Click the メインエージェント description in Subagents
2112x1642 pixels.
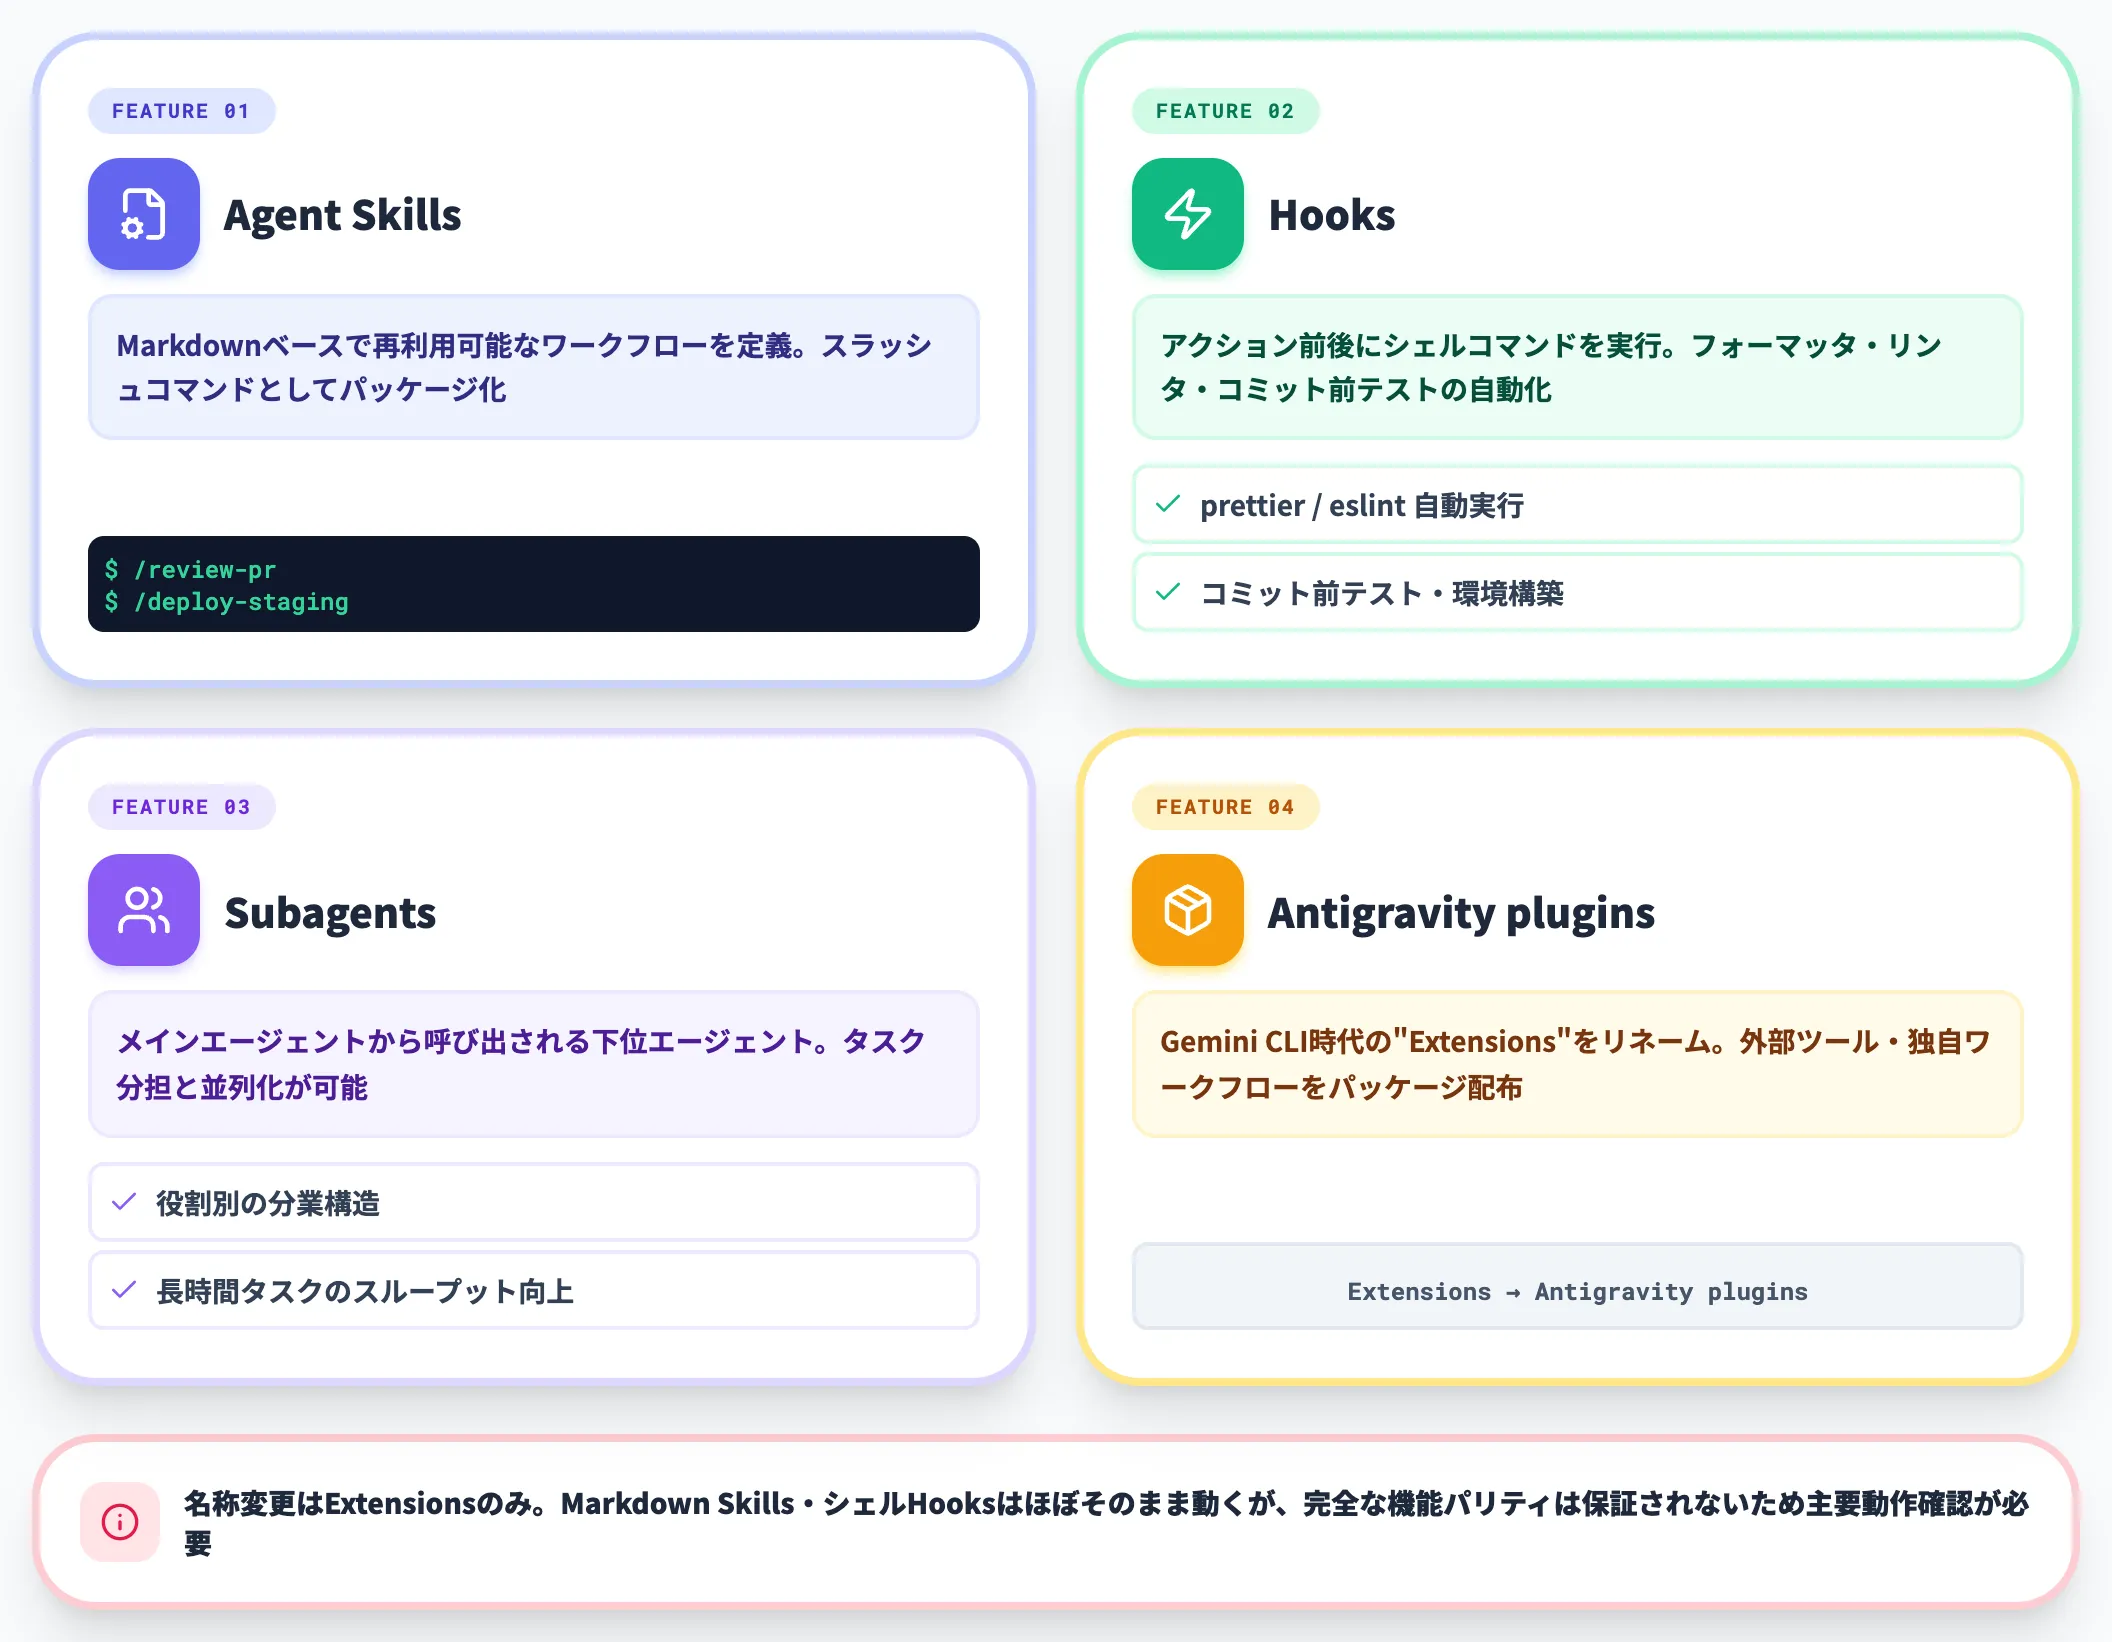click(521, 1064)
